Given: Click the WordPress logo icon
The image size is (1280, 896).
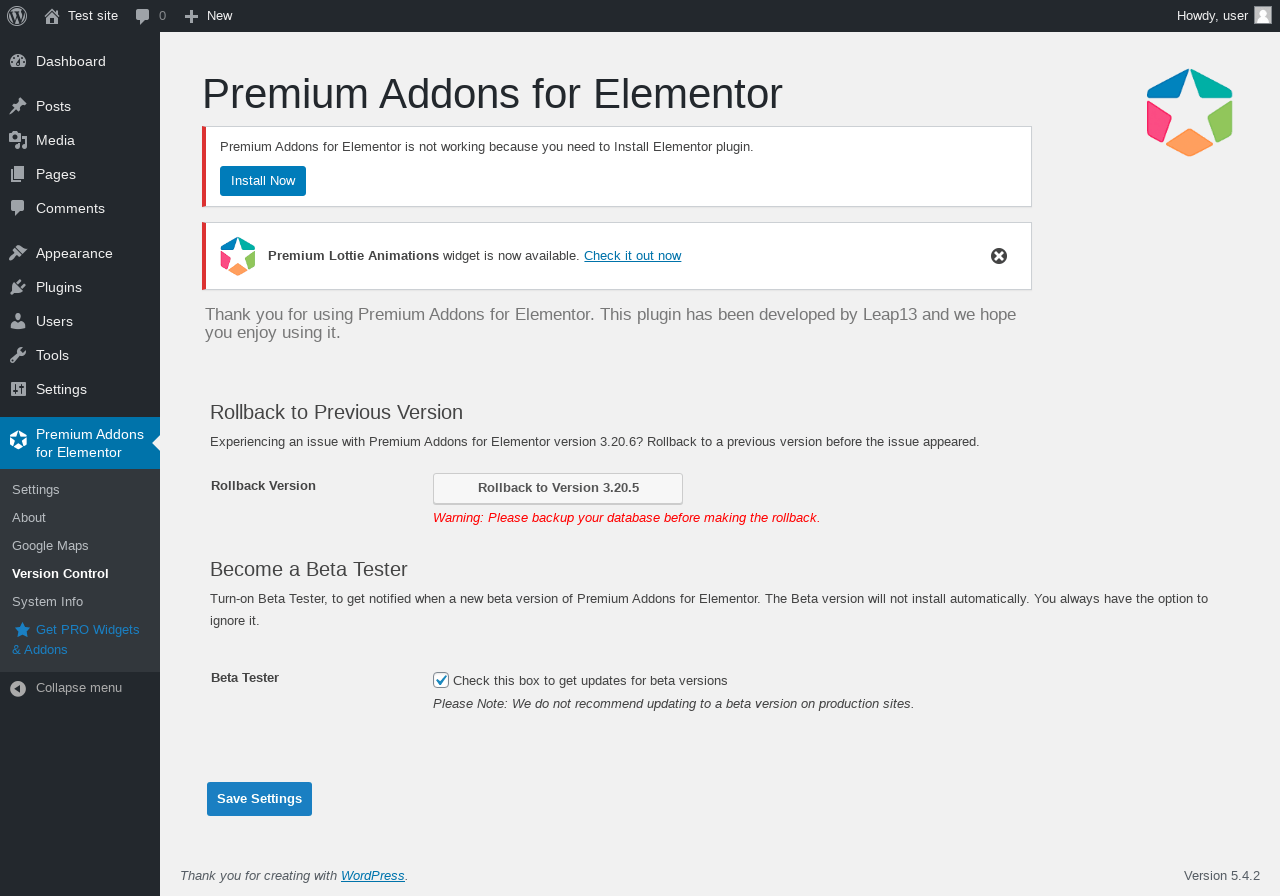Looking at the screenshot, I should (17, 16).
